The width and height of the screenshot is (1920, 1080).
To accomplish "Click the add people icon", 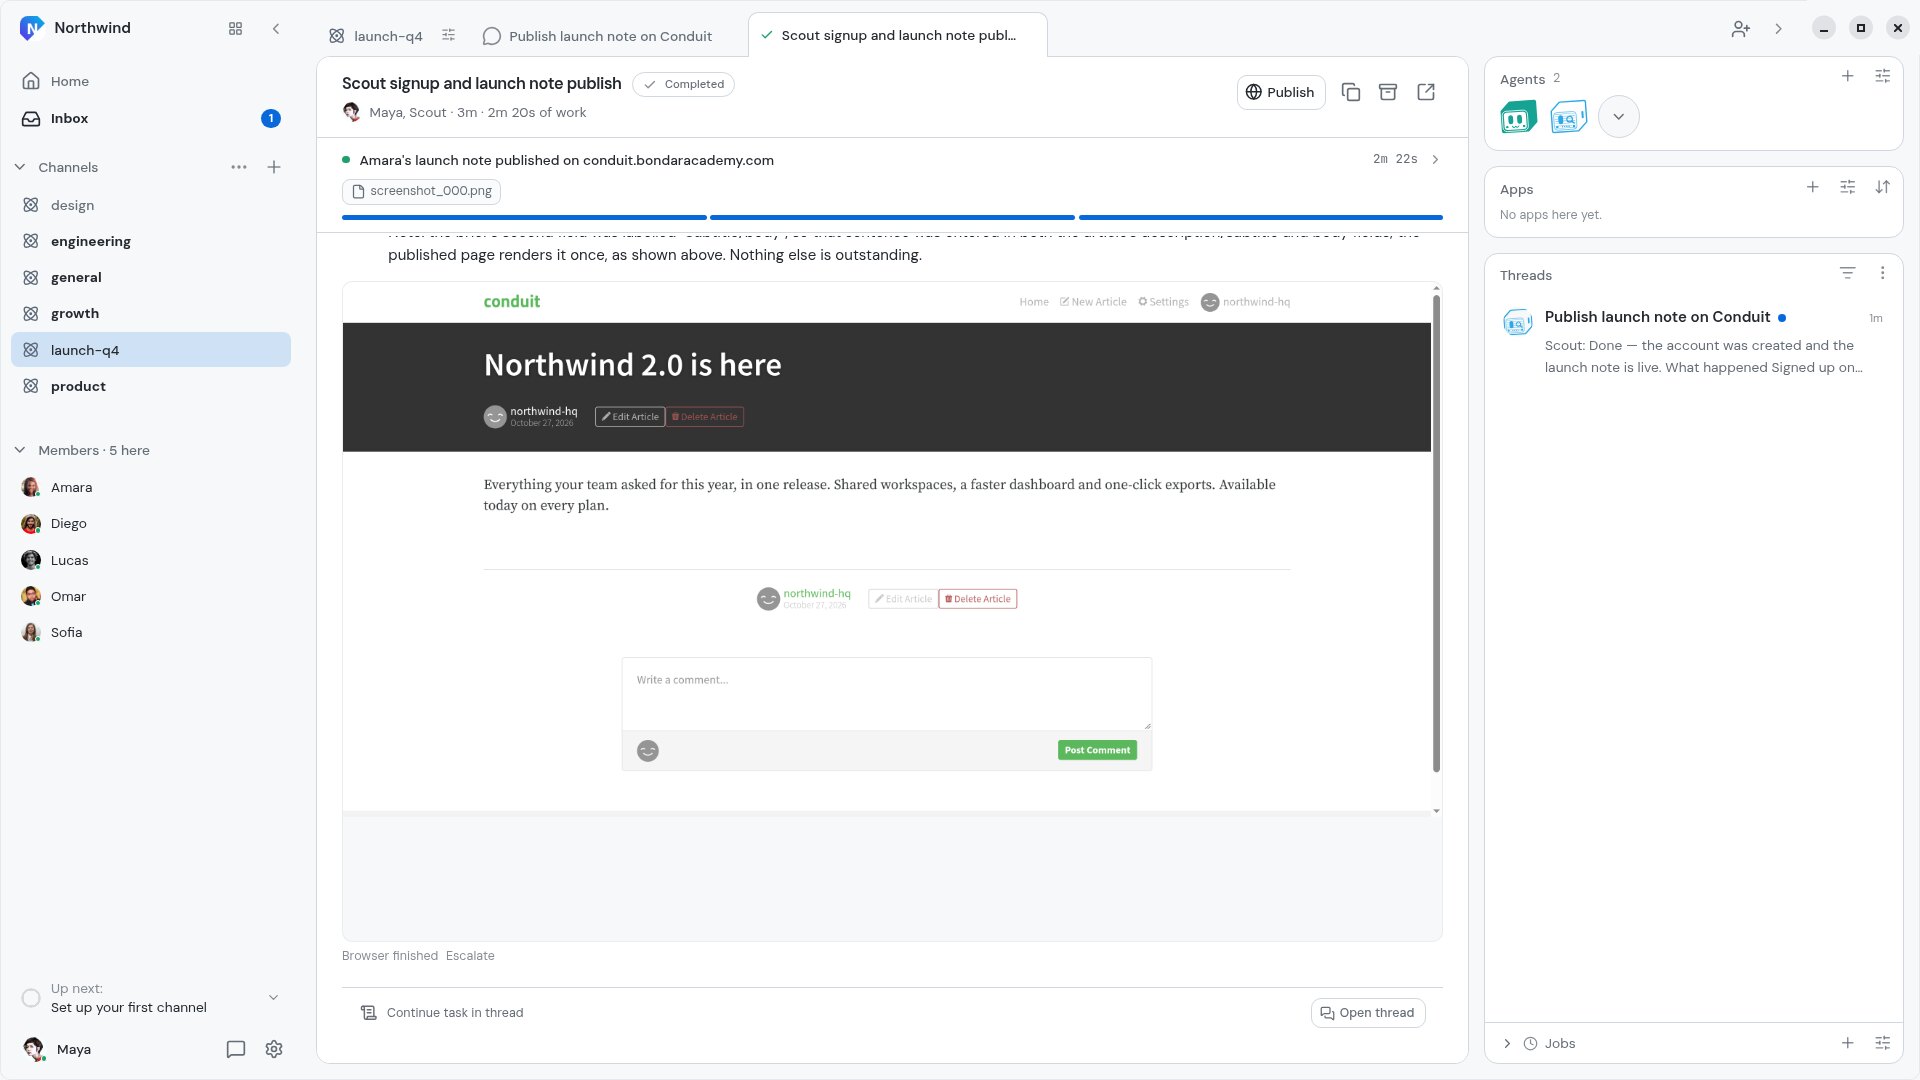I will tap(1741, 29).
